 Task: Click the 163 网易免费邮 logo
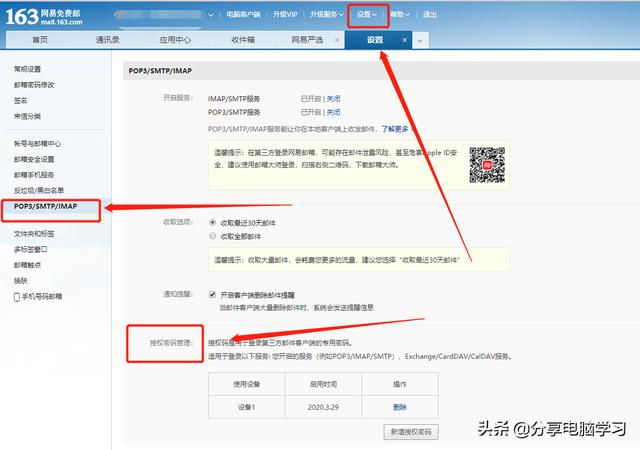(x=44, y=17)
